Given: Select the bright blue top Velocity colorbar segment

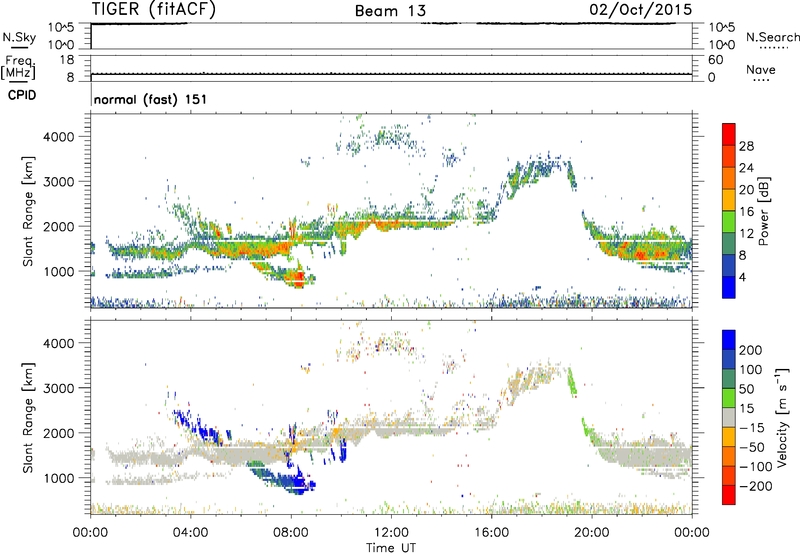Looking at the screenshot, I should 729,340.
